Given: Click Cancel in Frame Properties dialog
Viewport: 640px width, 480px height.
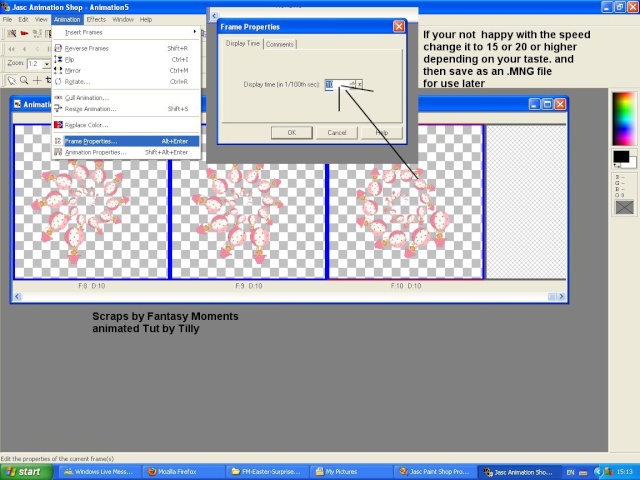Looking at the screenshot, I should pyautogui.click(x=337, y=133).
